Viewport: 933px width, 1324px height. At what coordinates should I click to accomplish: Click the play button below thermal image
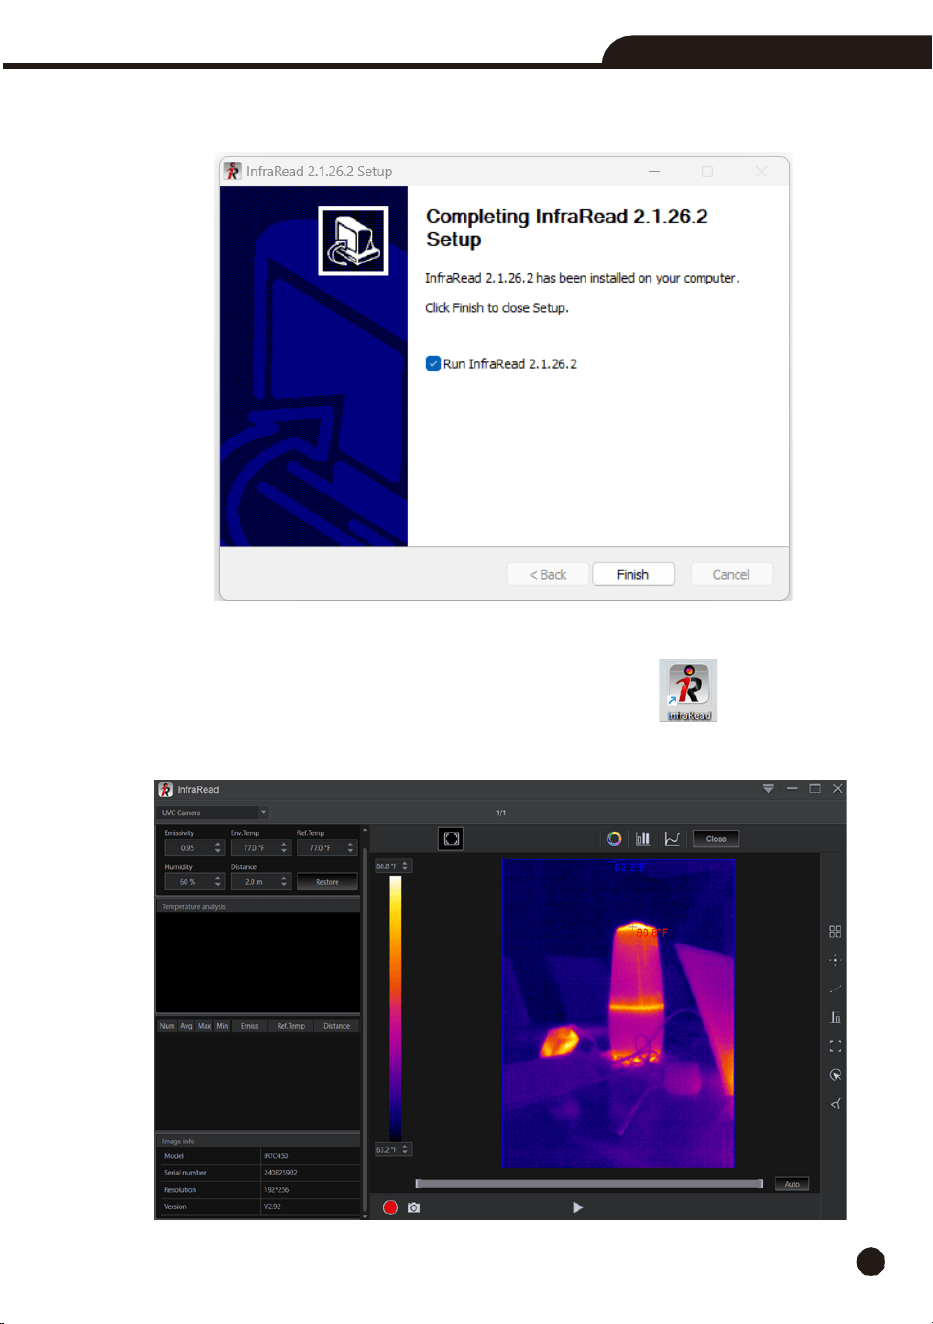(577, 1208)
